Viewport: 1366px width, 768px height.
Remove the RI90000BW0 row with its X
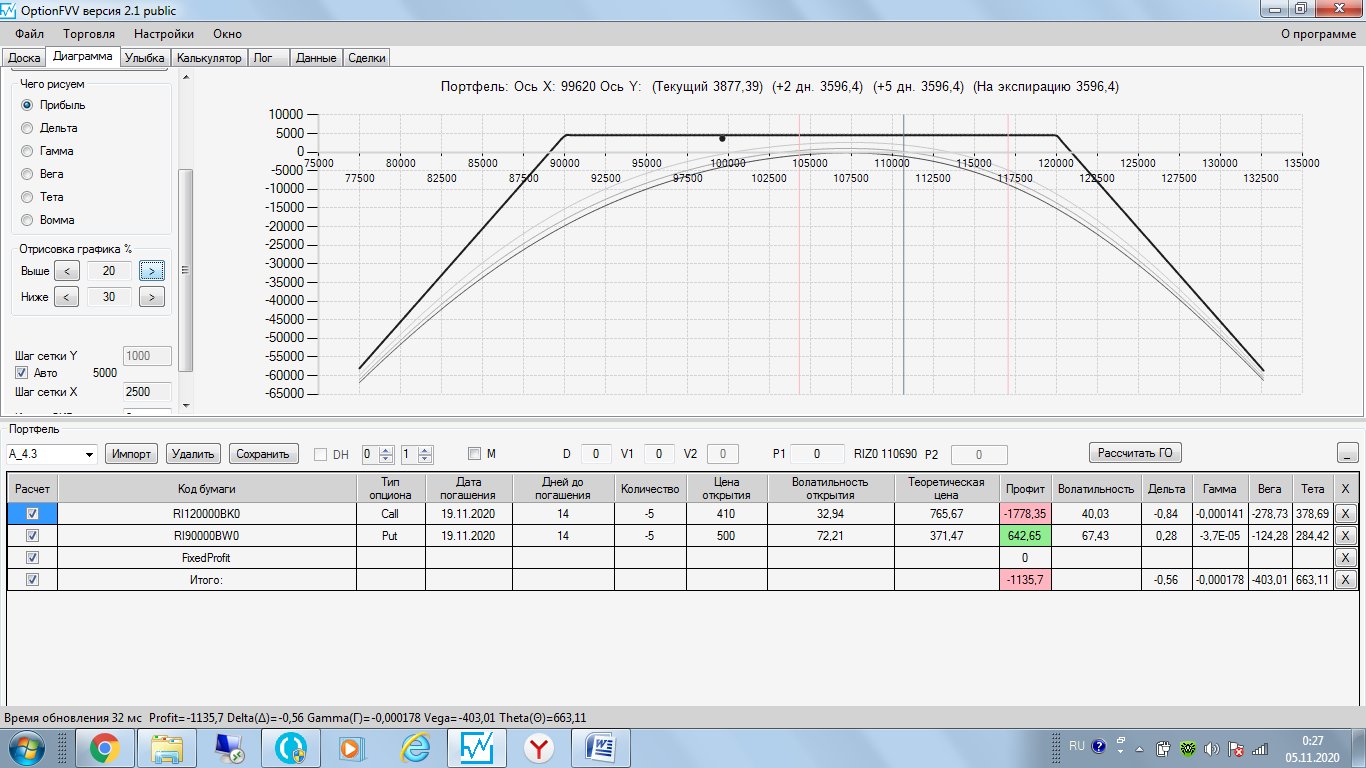(1346, 536)
